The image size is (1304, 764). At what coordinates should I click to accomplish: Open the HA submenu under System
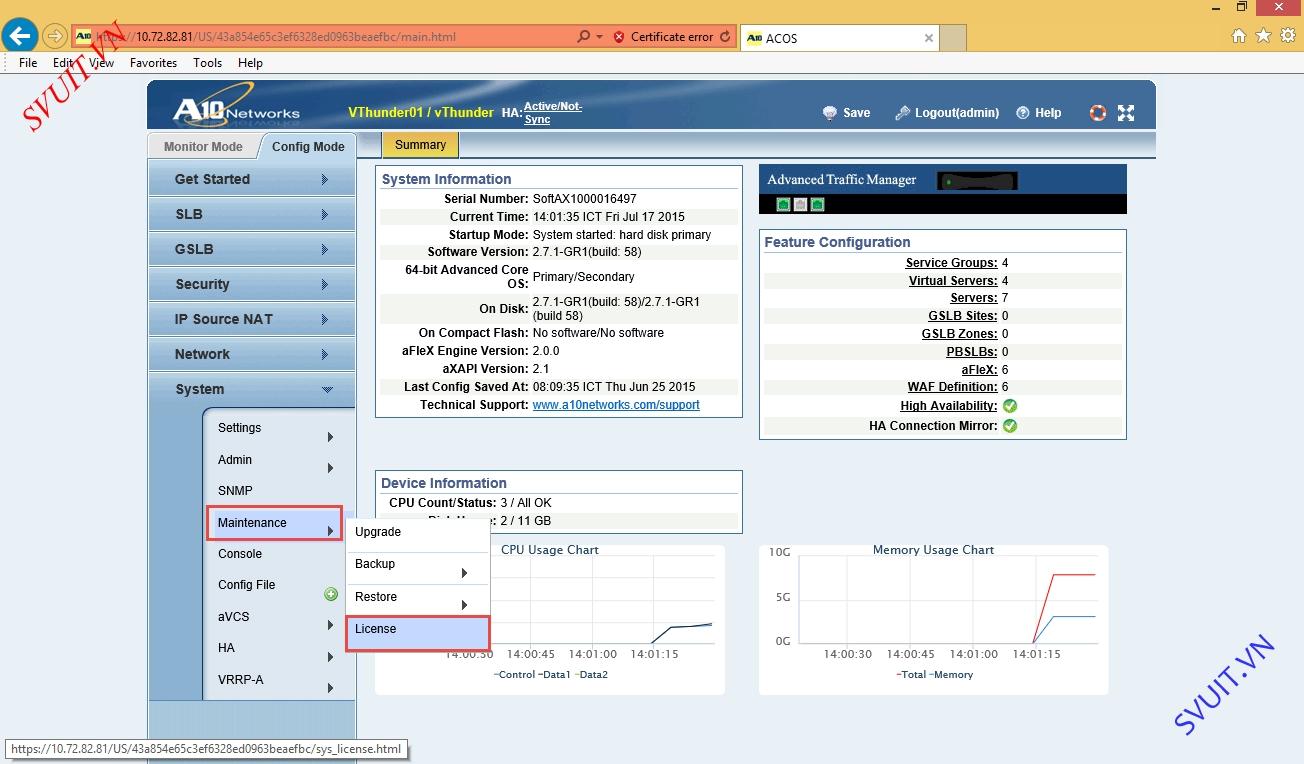pyautogui.click(x=275, y=648)
